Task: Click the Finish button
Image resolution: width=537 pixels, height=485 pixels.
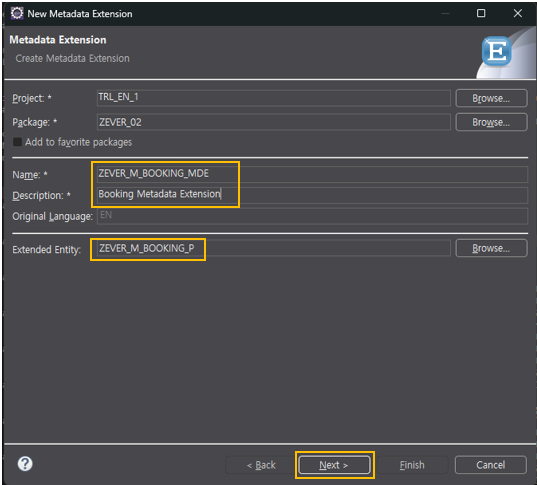Action: [x=412, y=465]
